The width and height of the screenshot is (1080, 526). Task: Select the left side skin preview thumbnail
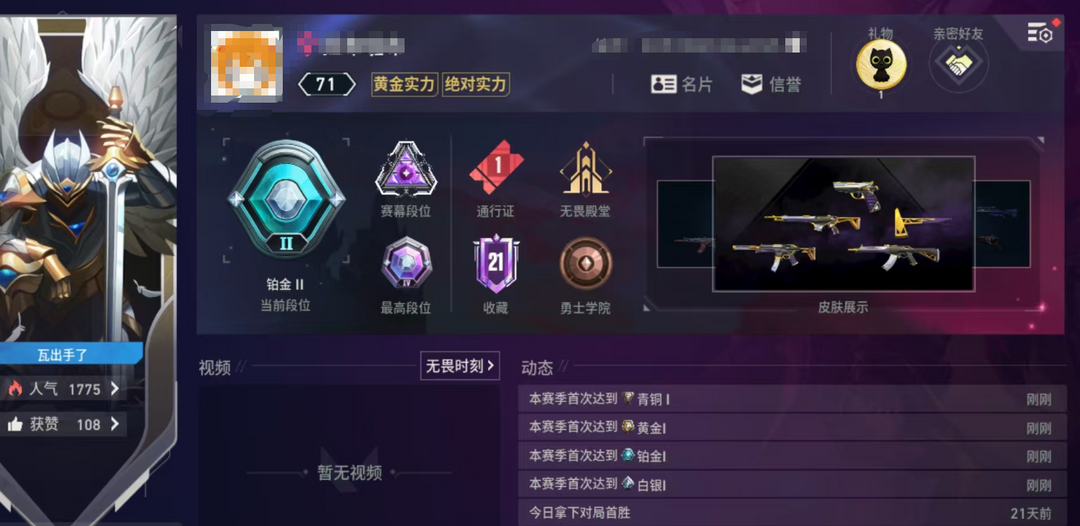tap(685, 224)
